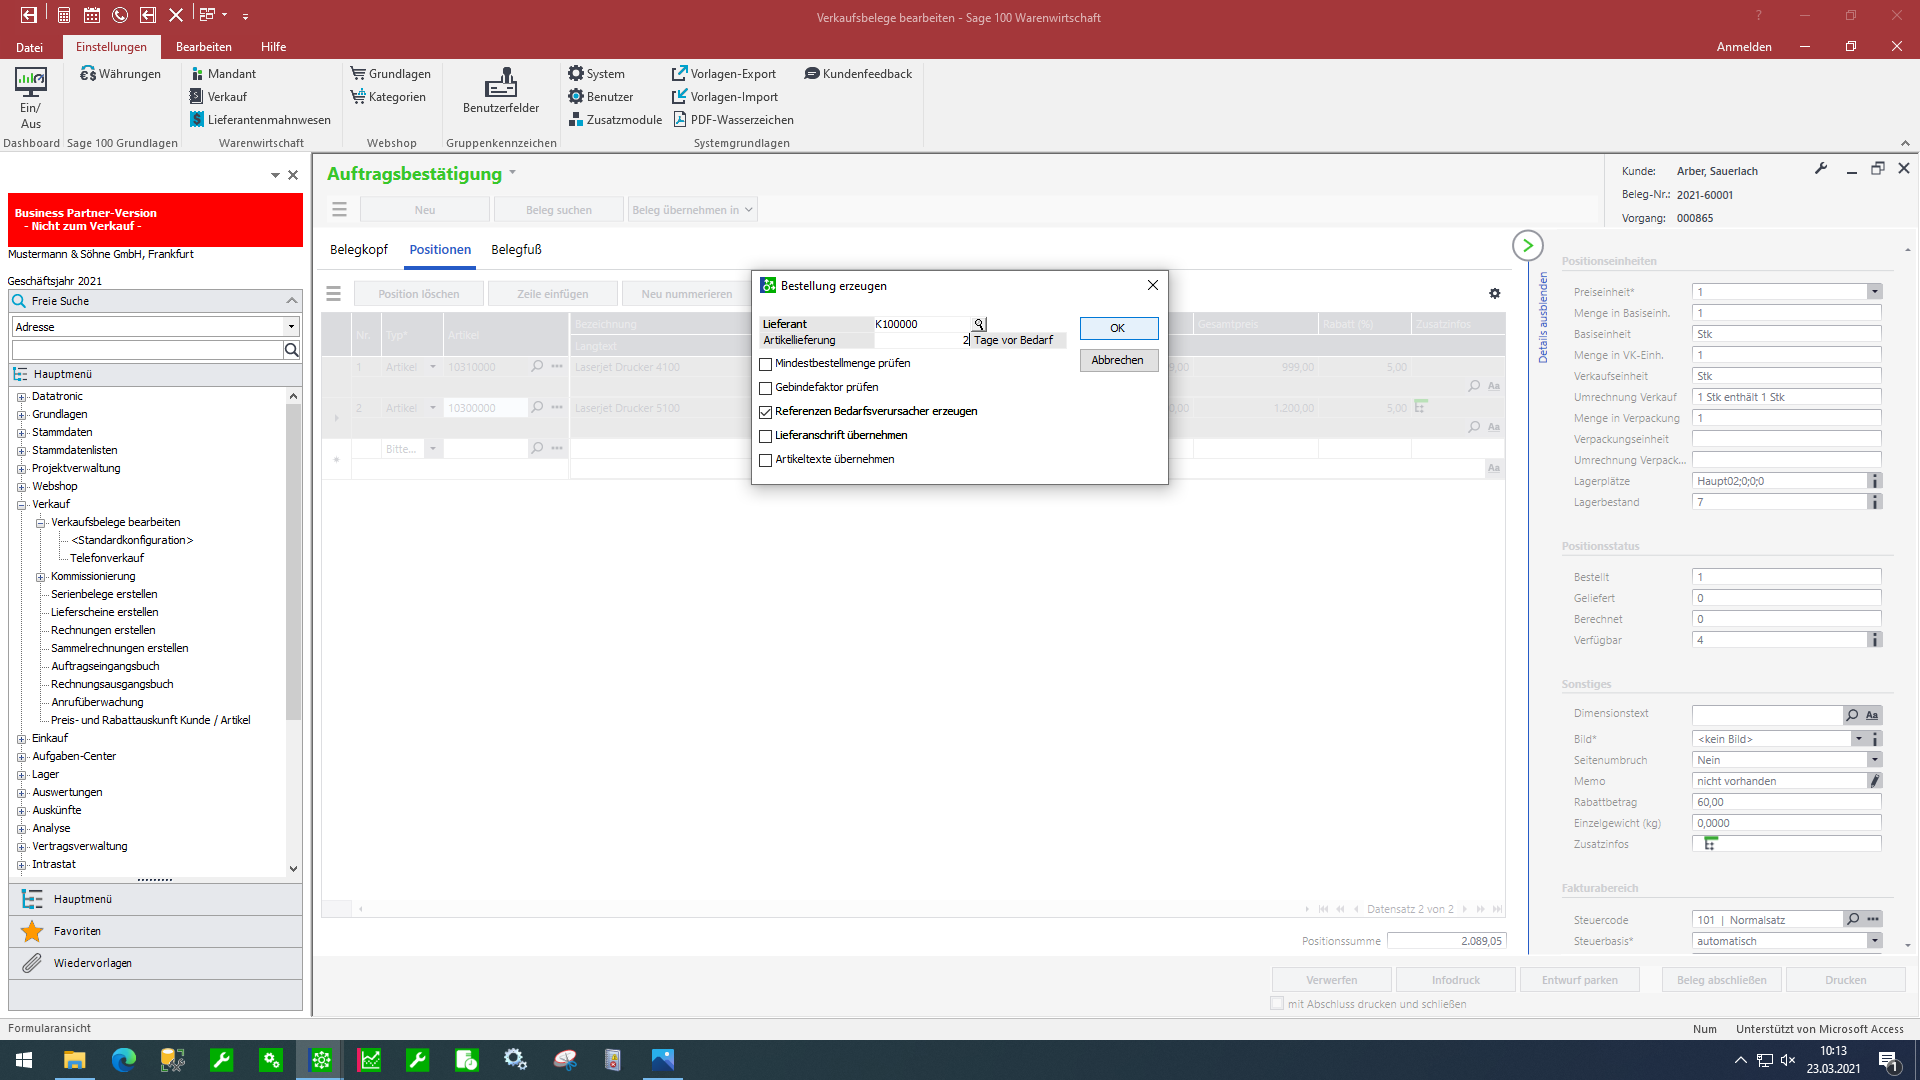Open the Adresse search type dropdown
The width and height of the screenshot is (1920, 1080).
[291, 327]
